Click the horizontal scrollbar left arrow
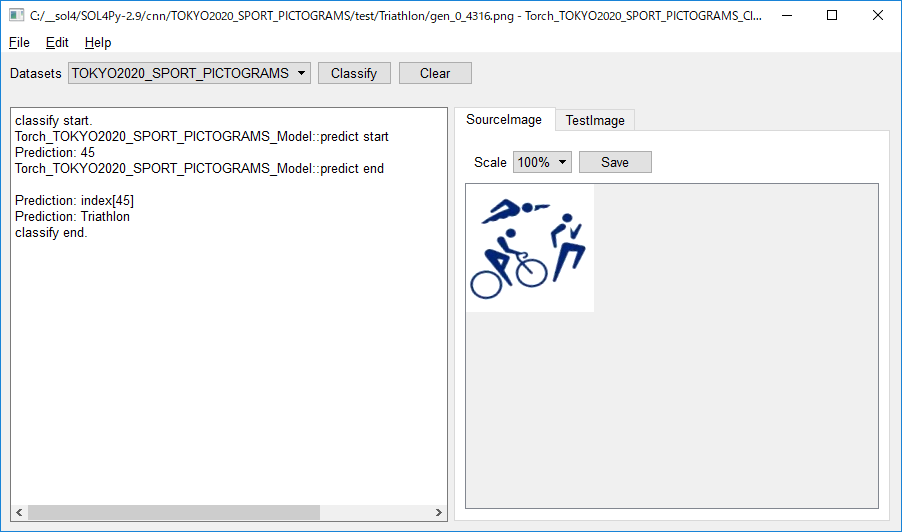 20,512
